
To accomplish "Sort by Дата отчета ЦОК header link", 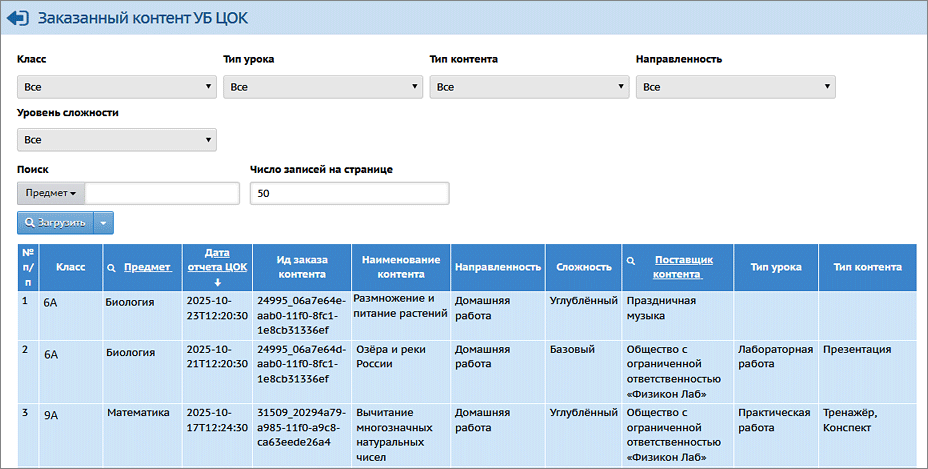I will pos(217,260).
